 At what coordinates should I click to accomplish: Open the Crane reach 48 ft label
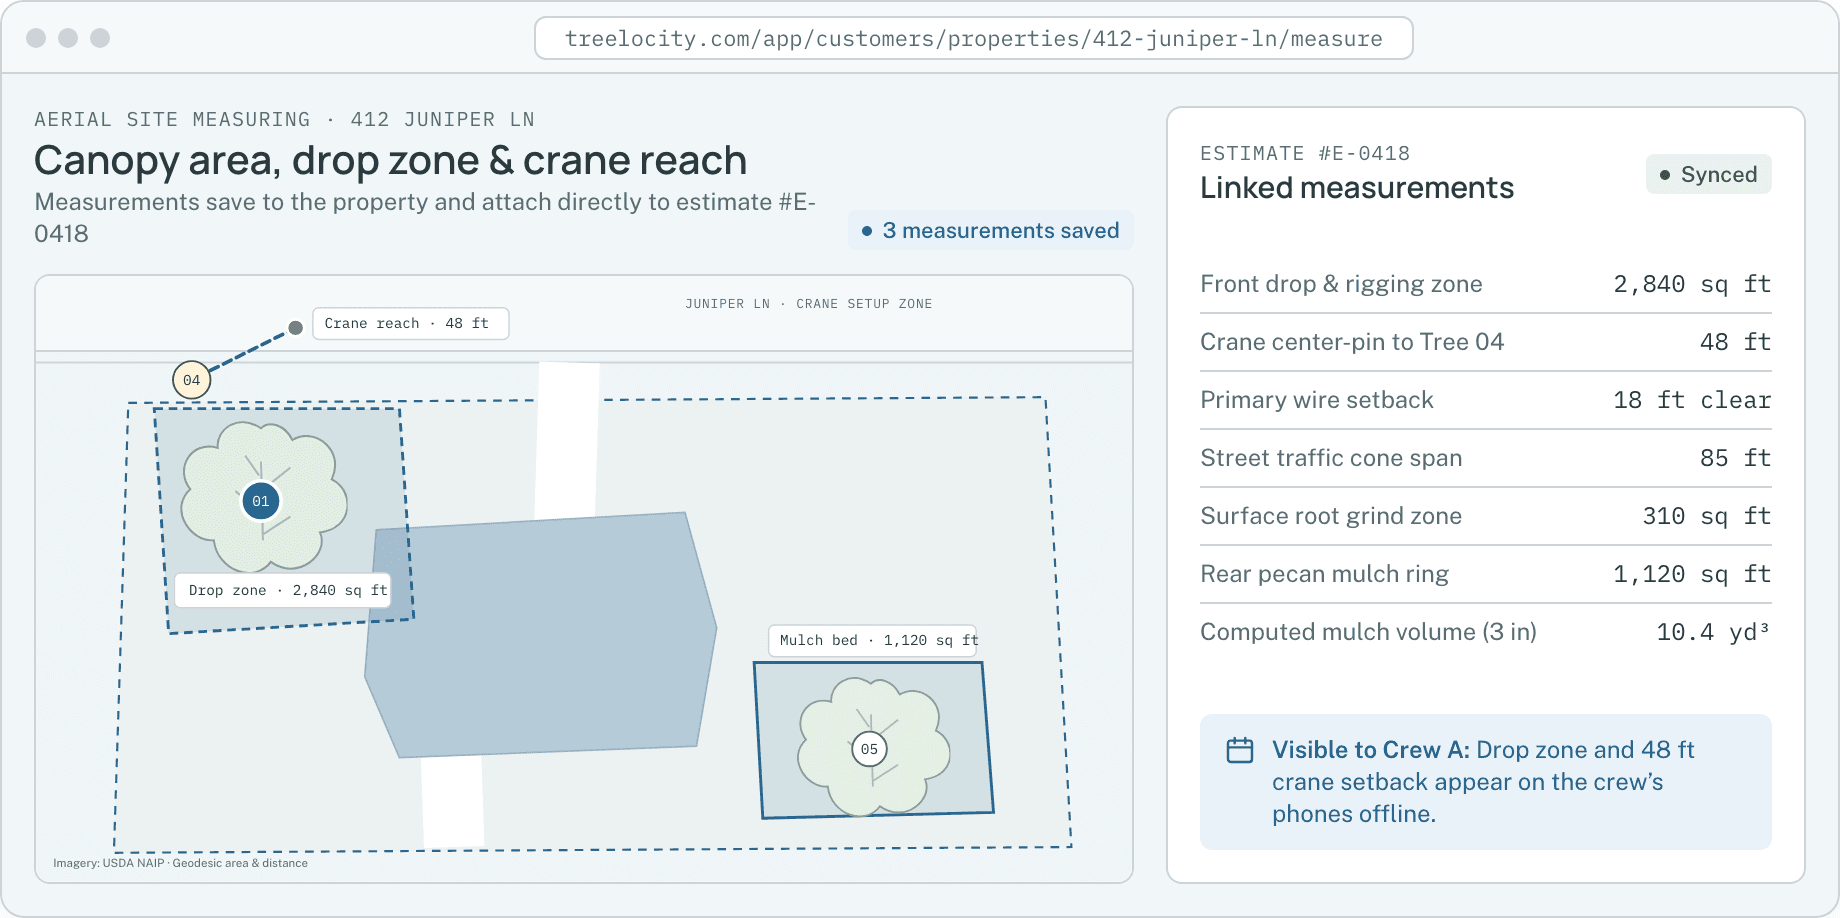(411, 324)
